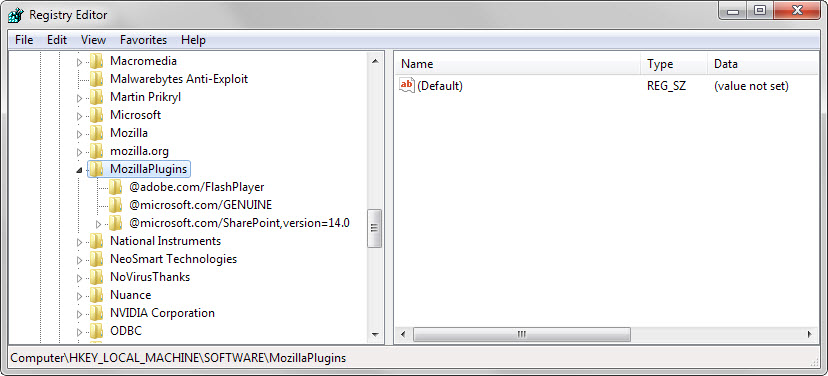
Task: Click the Microsoft folder icon
Action: pyautogui.click(x=96, y=115)
